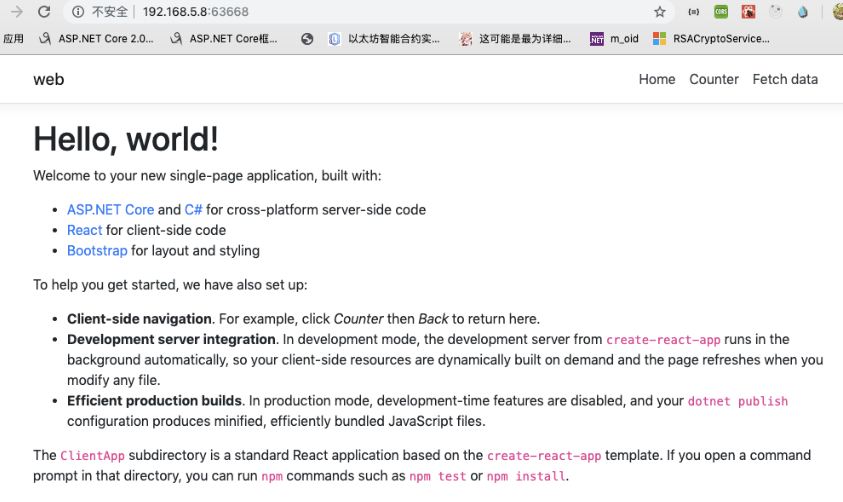The image size is (843, 502).
Task: Follow the C# link
Action: click(x=194, y=210)
